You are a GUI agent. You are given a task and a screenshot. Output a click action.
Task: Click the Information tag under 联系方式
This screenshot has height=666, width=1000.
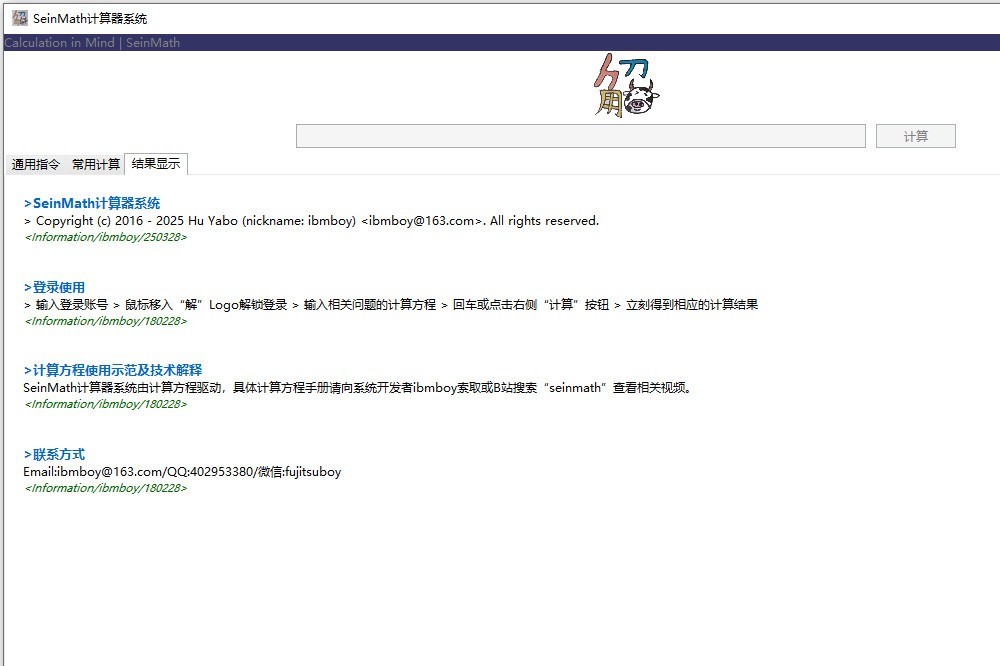(x=105, y=488)
